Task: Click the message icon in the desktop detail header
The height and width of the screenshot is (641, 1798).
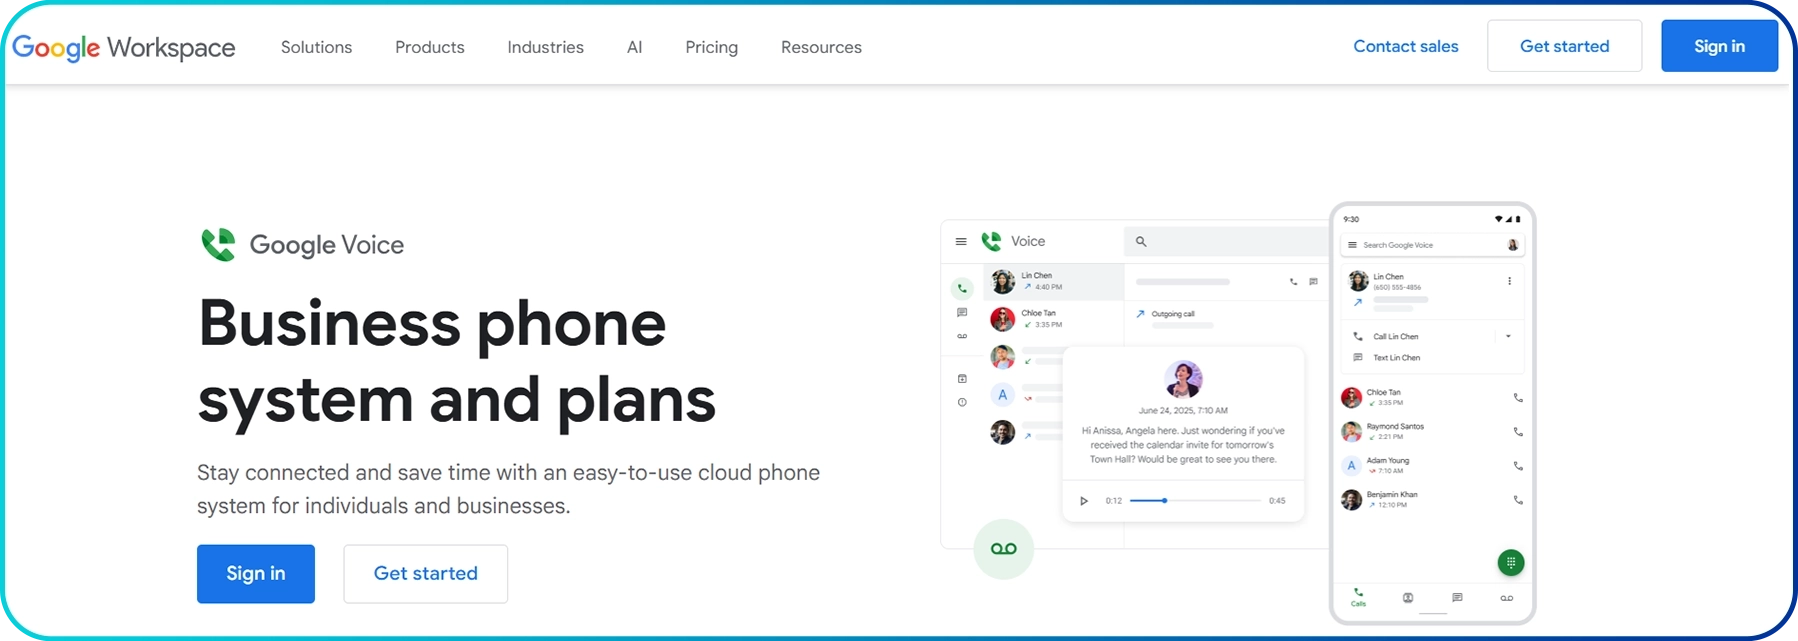Action: pos(1313,282)
